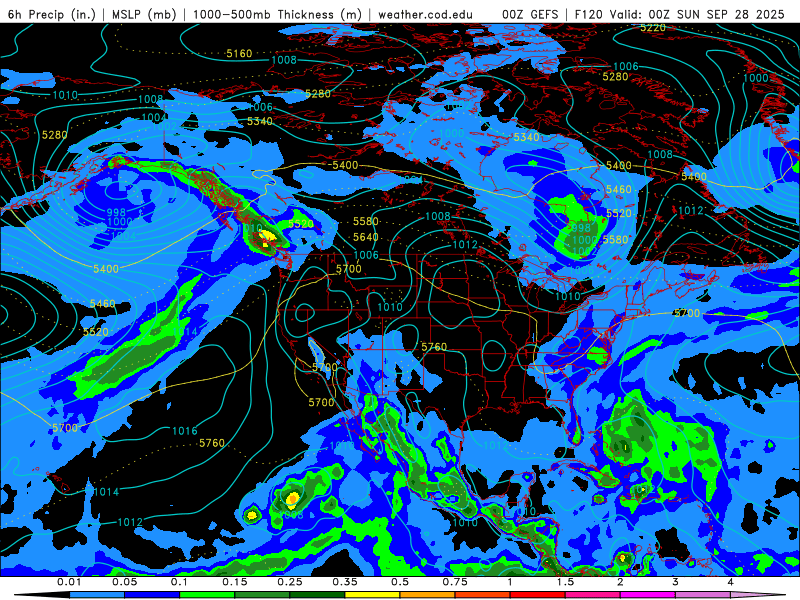The image size is (800, 600).
Task: Click the '00Z GEFS' model run label
Action: click(x=530, y=14)
